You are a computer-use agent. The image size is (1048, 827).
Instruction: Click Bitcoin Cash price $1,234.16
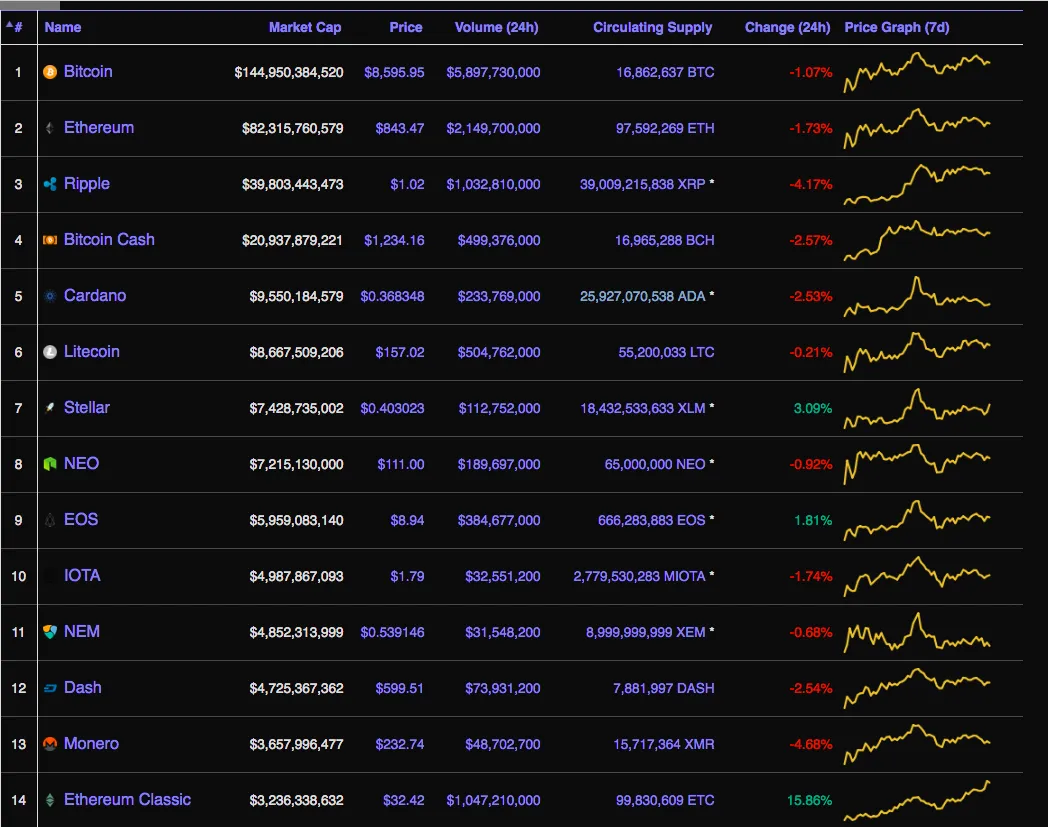click(394, 240)
